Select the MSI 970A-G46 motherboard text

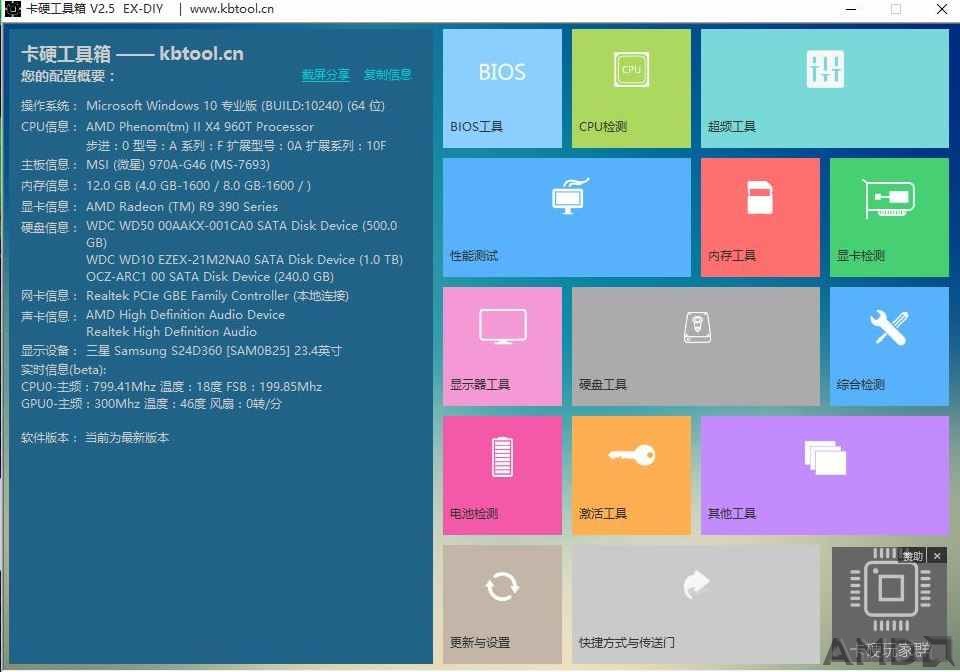pyautogui.click(x=178, y=165)
